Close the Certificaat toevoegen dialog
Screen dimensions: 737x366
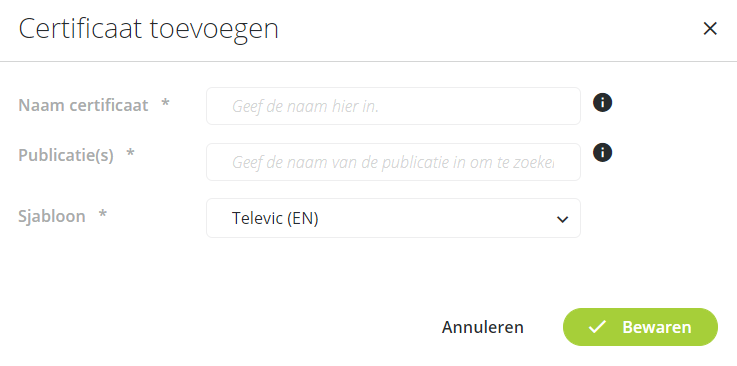(710, 29)
